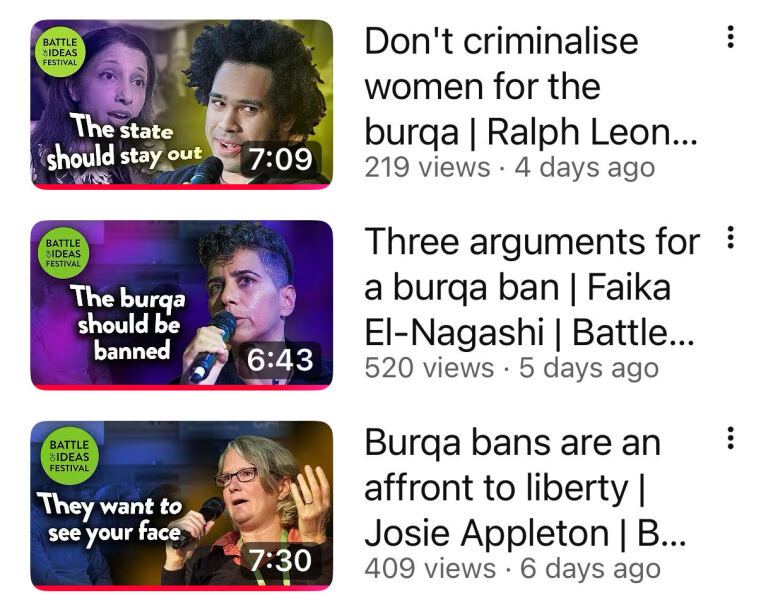
Task: Open 'Don't criminalise women for the burqa' title
Action: pos(531,86)
